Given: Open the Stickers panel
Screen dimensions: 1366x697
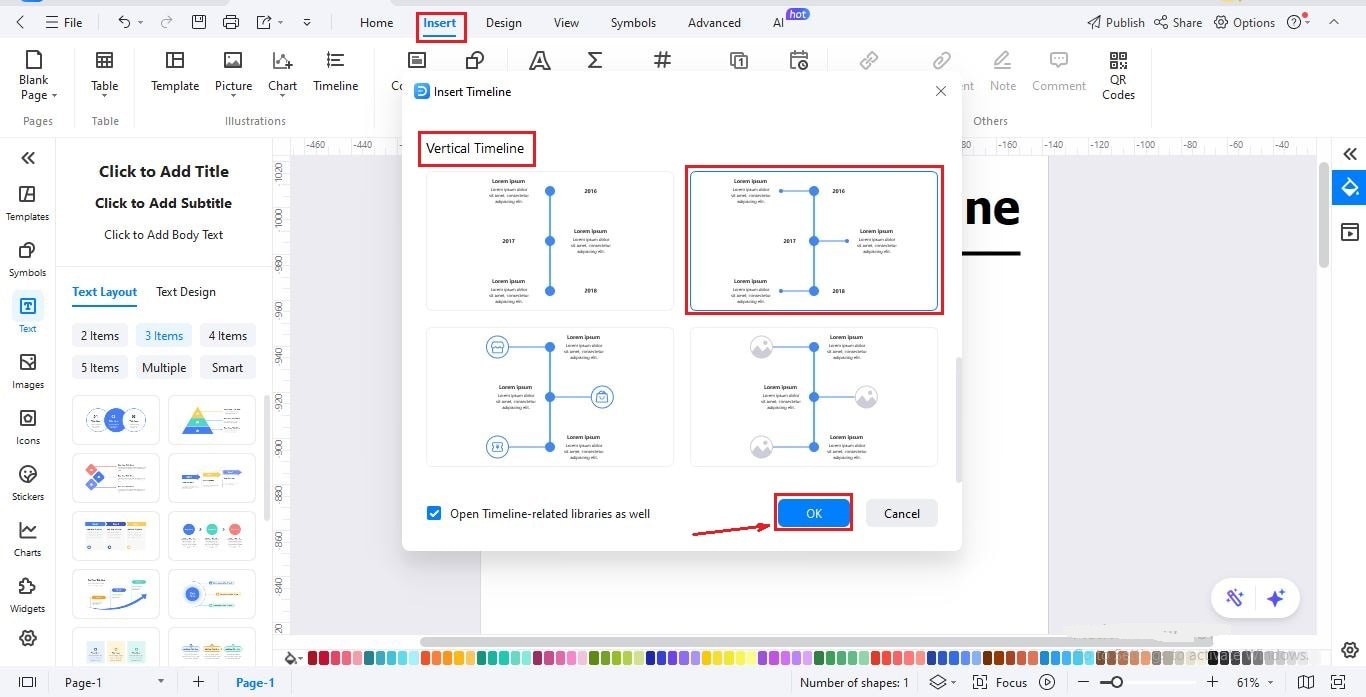Looking at the screenshot, I should [x=27, y=484].
